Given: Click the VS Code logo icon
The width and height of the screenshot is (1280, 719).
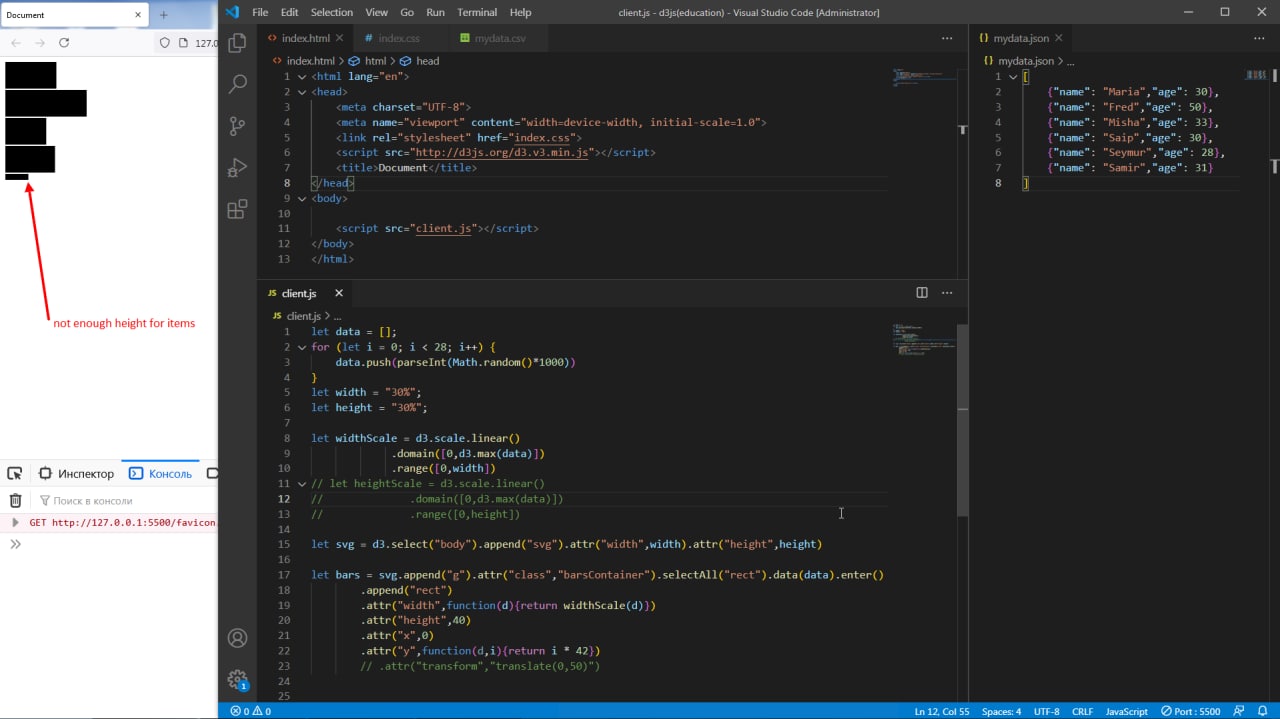Looking at the screenshot, I should click(x=232, y=12).
